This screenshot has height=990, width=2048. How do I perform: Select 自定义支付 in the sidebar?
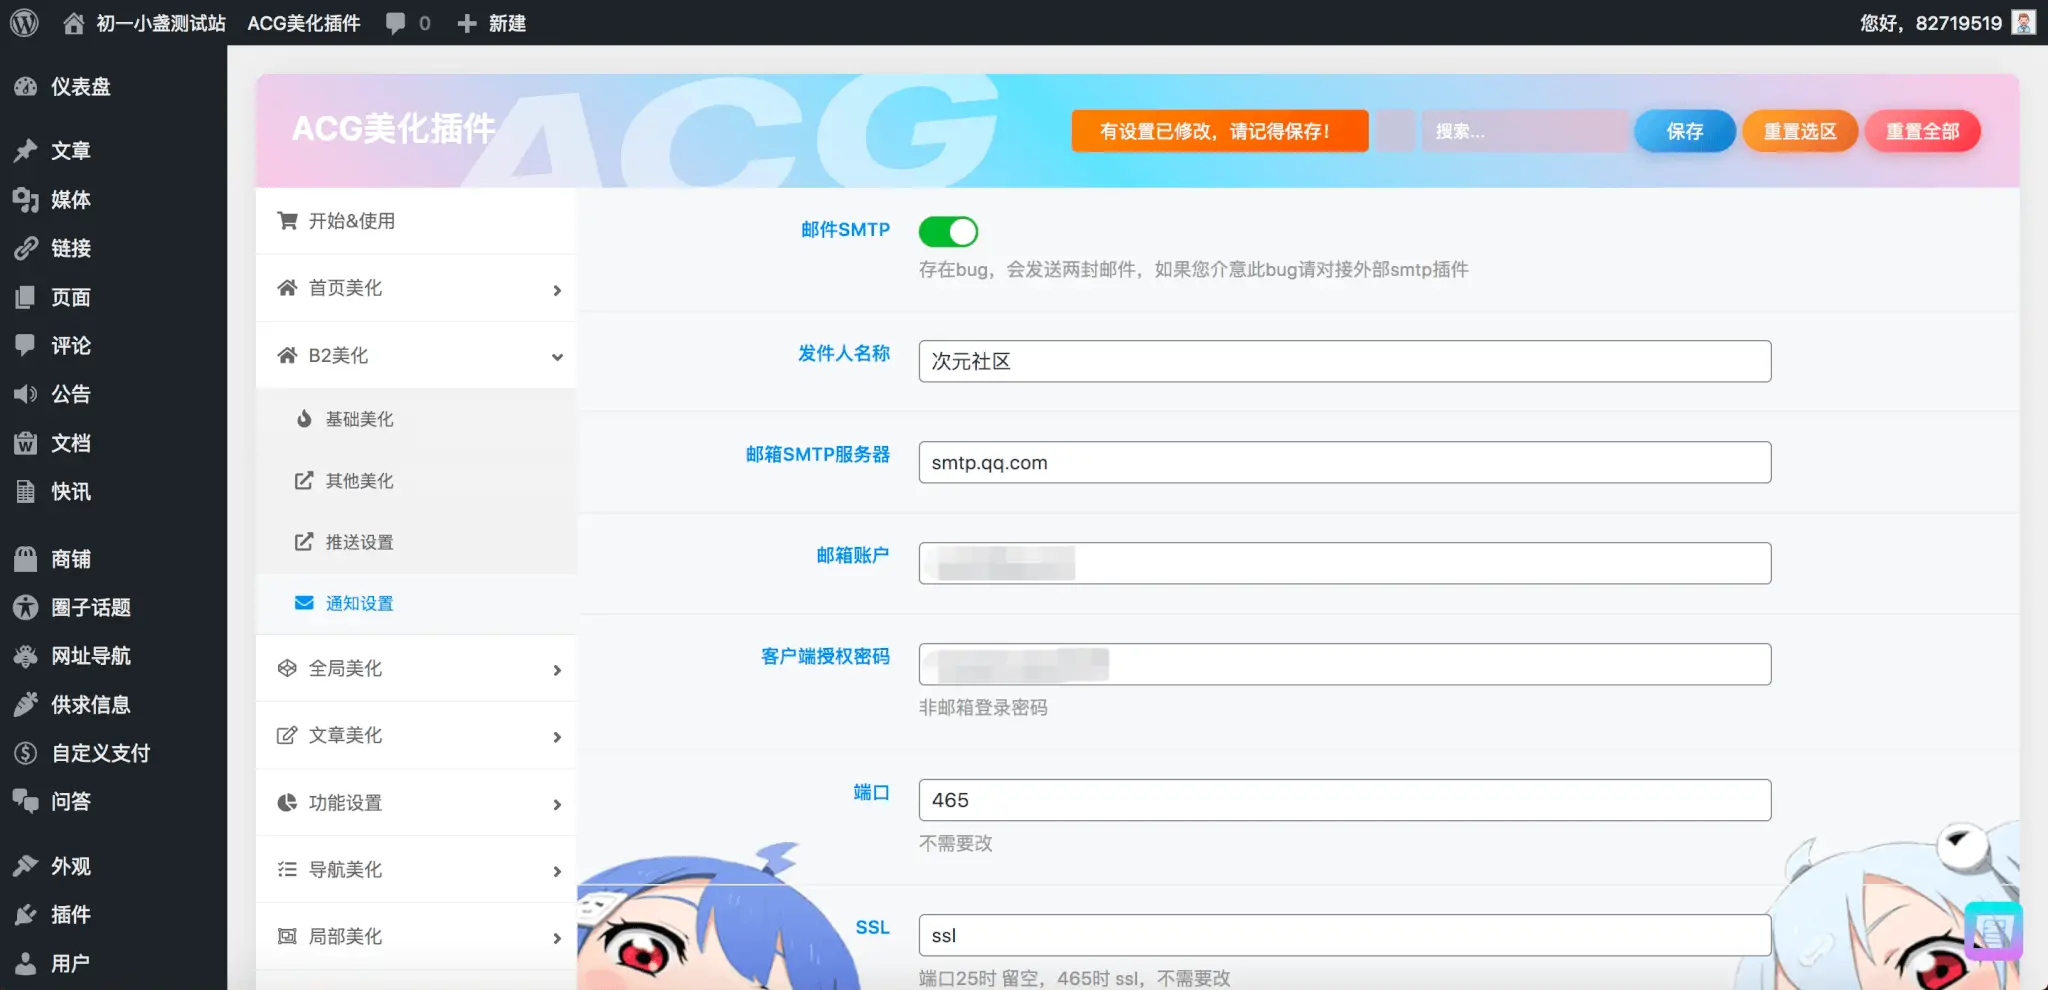(100, 753)
